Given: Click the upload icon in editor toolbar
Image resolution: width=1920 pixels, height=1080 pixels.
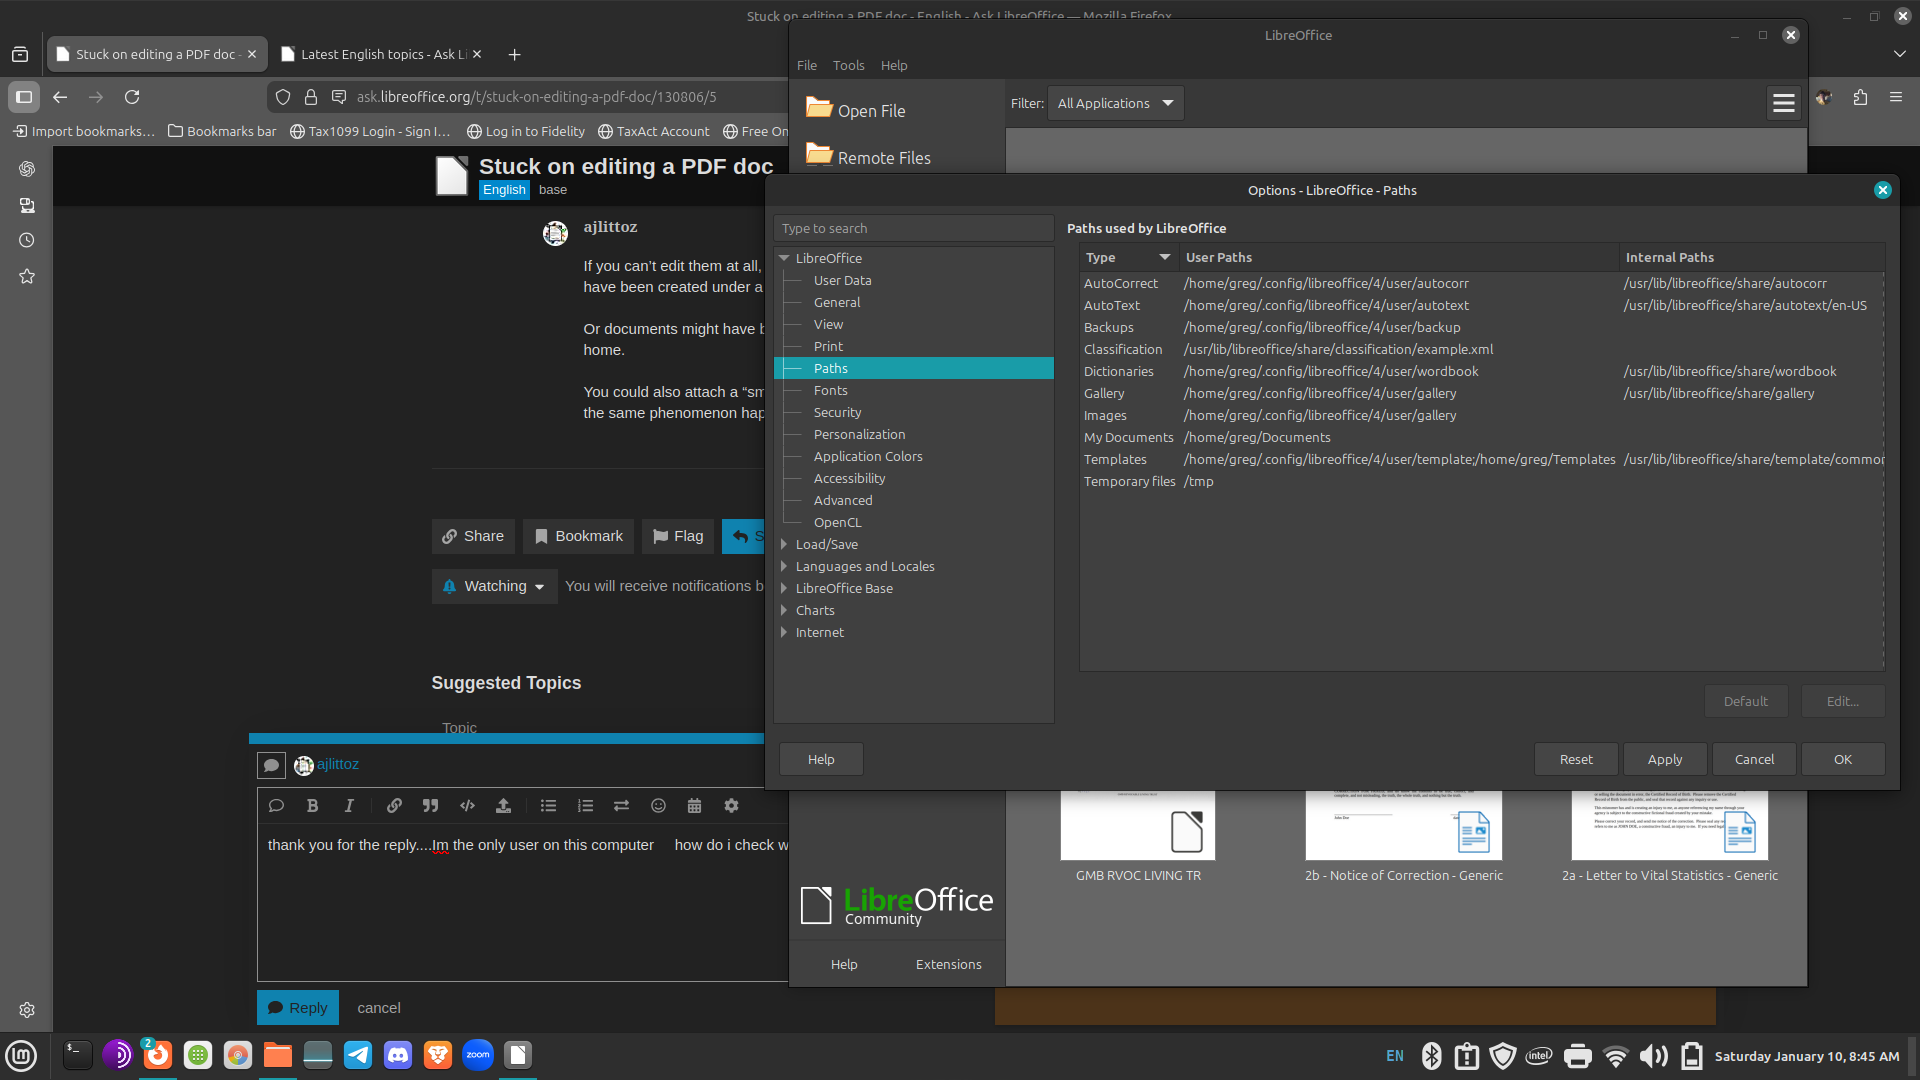Looking at the screenshot, I should [x=503, y=806].
